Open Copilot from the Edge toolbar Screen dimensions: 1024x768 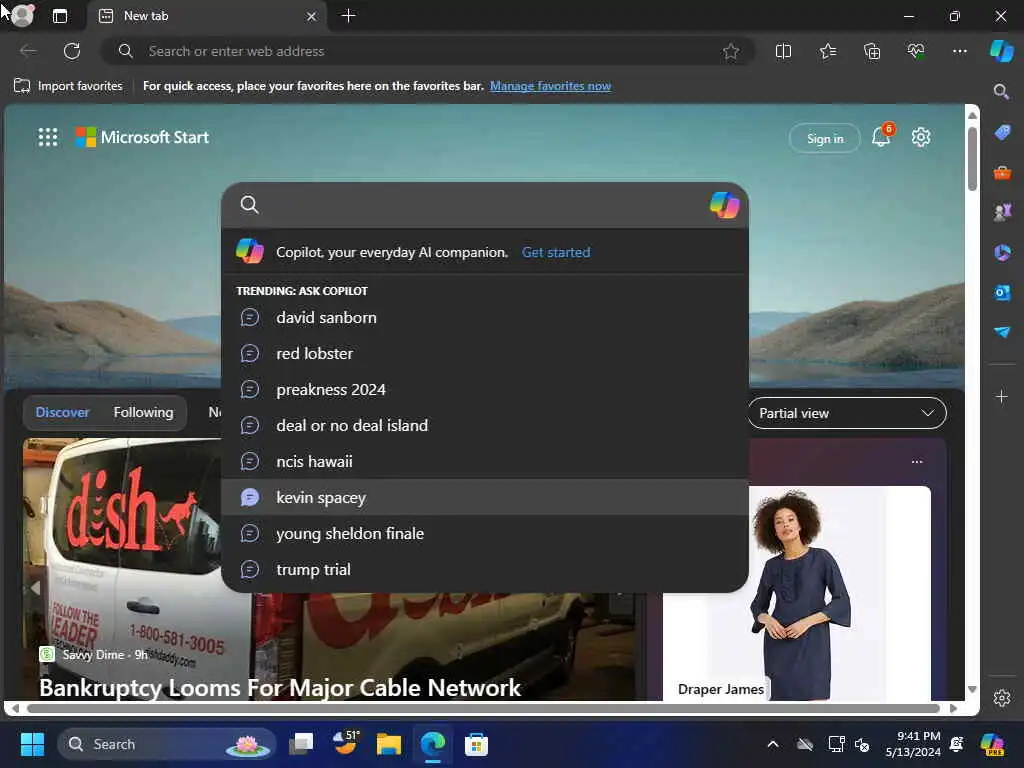(x=1001, y=51)
